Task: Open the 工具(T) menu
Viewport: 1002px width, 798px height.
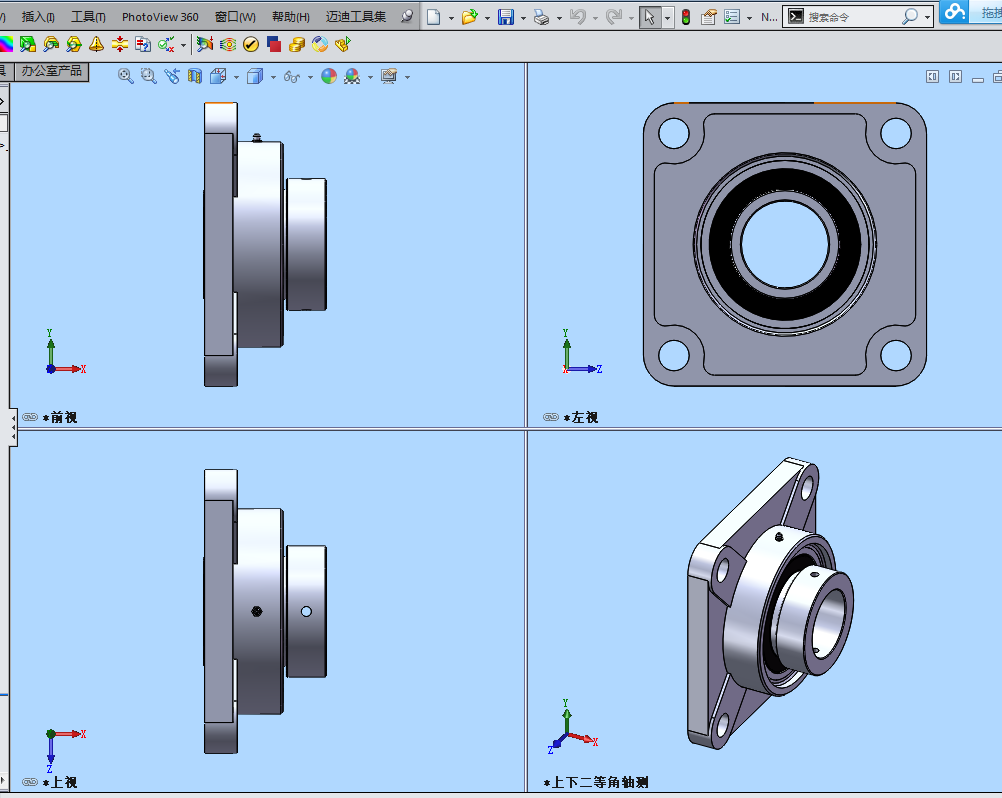Action: (88, 17)
